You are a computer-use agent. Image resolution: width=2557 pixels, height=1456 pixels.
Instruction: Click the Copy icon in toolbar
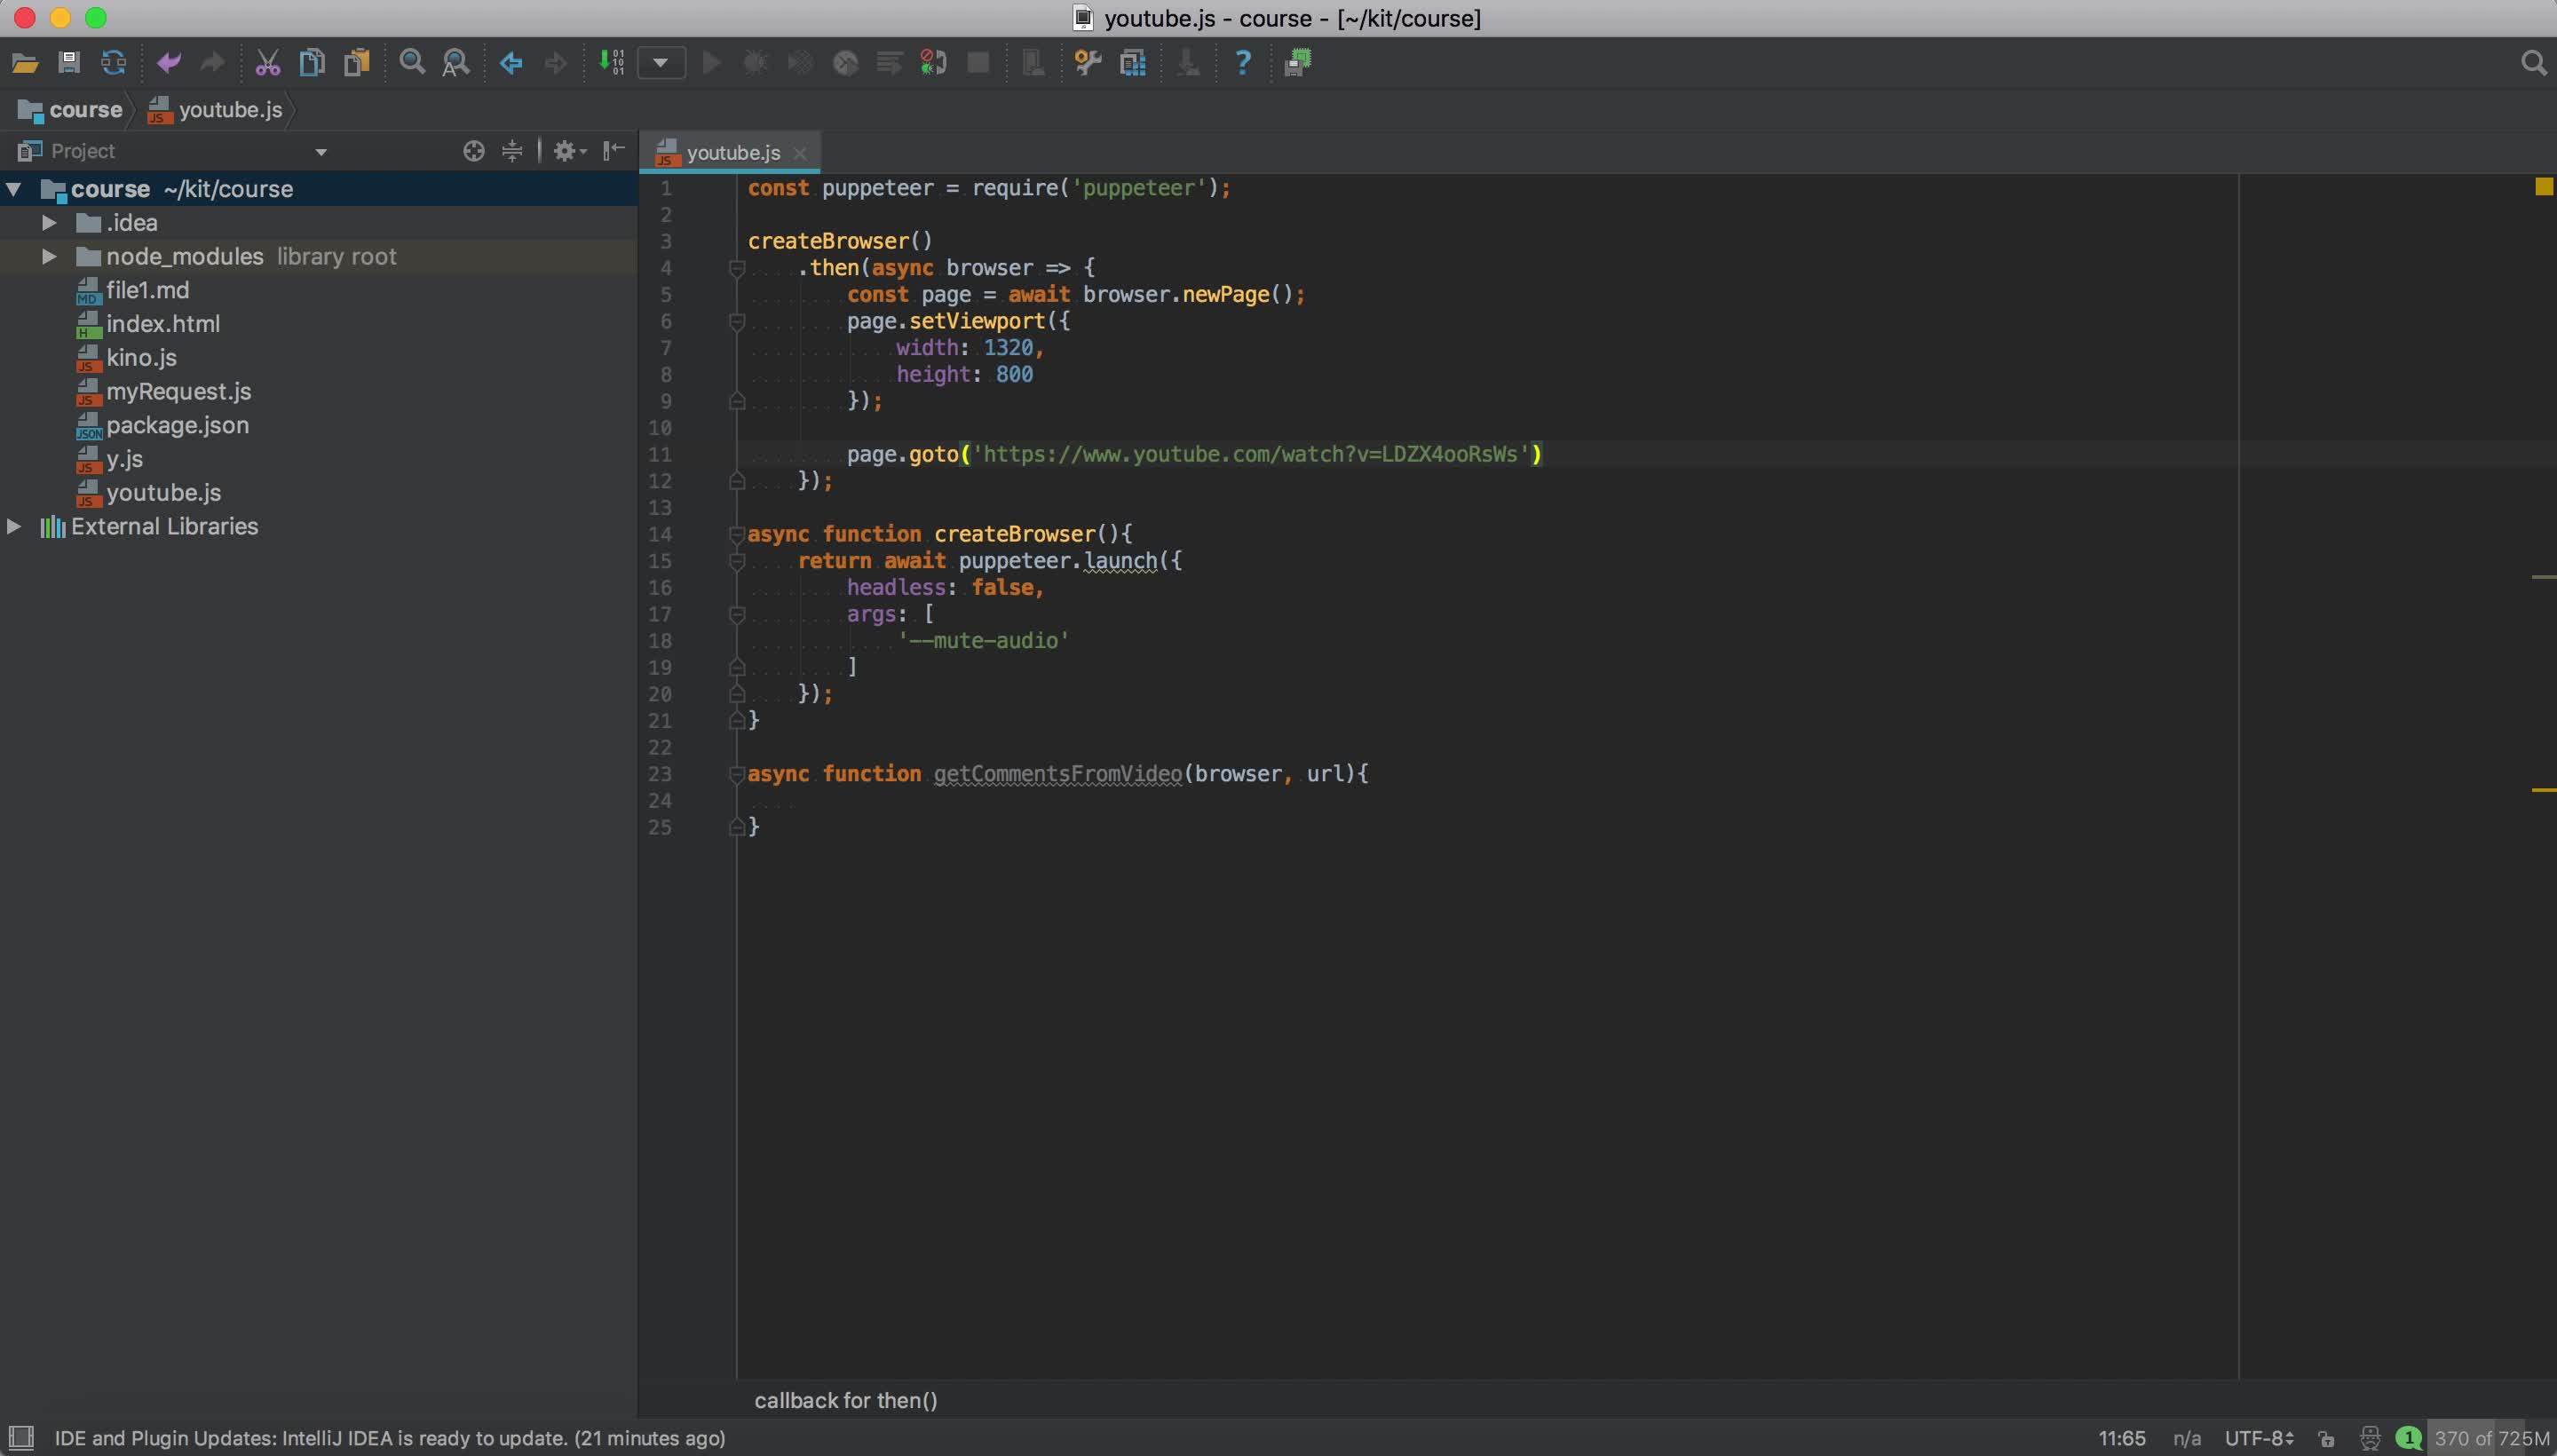[312, 64]
